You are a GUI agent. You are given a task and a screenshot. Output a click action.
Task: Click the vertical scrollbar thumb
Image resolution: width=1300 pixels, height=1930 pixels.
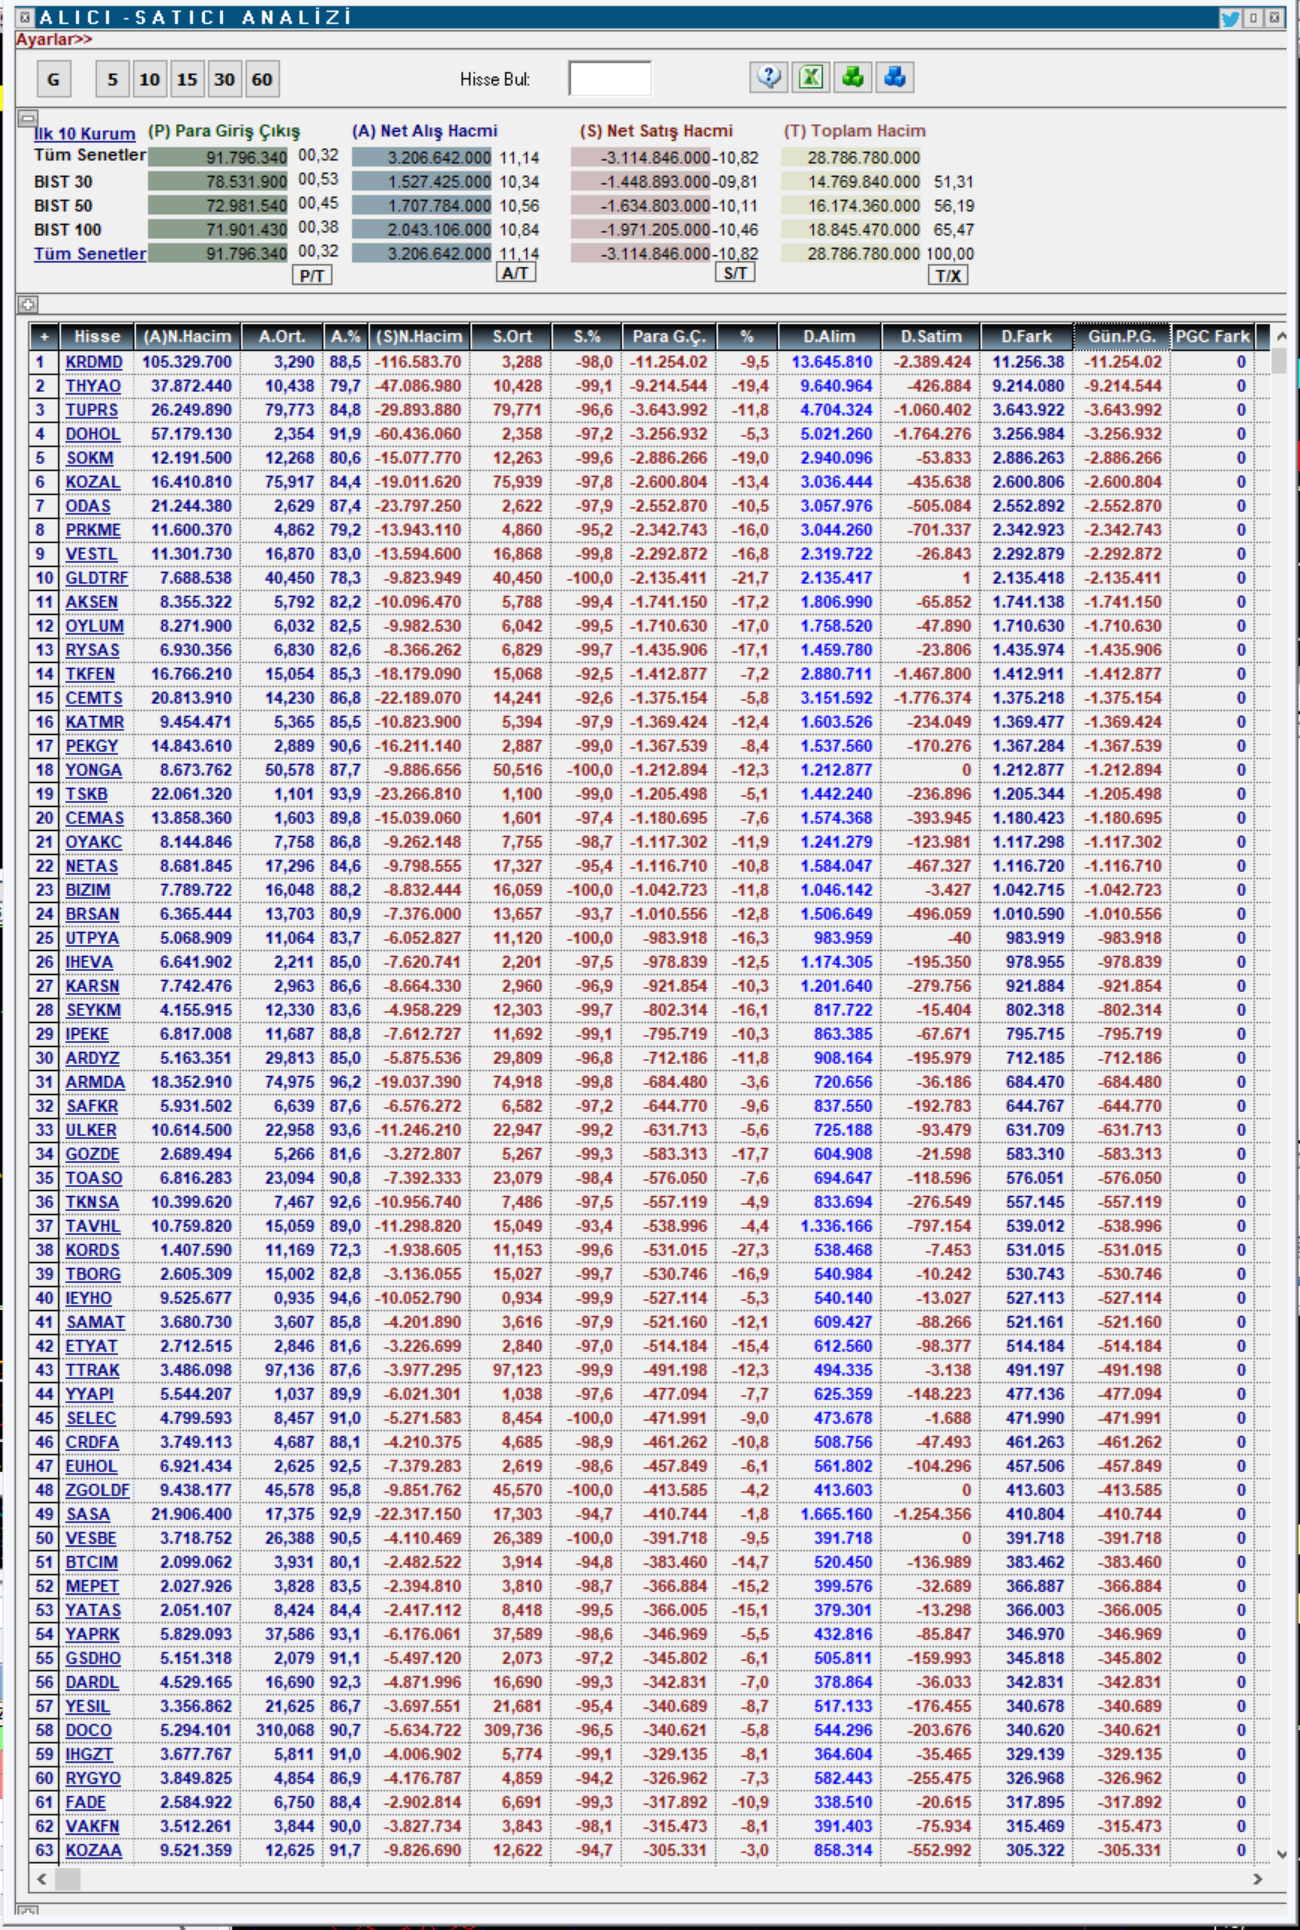(x=1281, y=360)
